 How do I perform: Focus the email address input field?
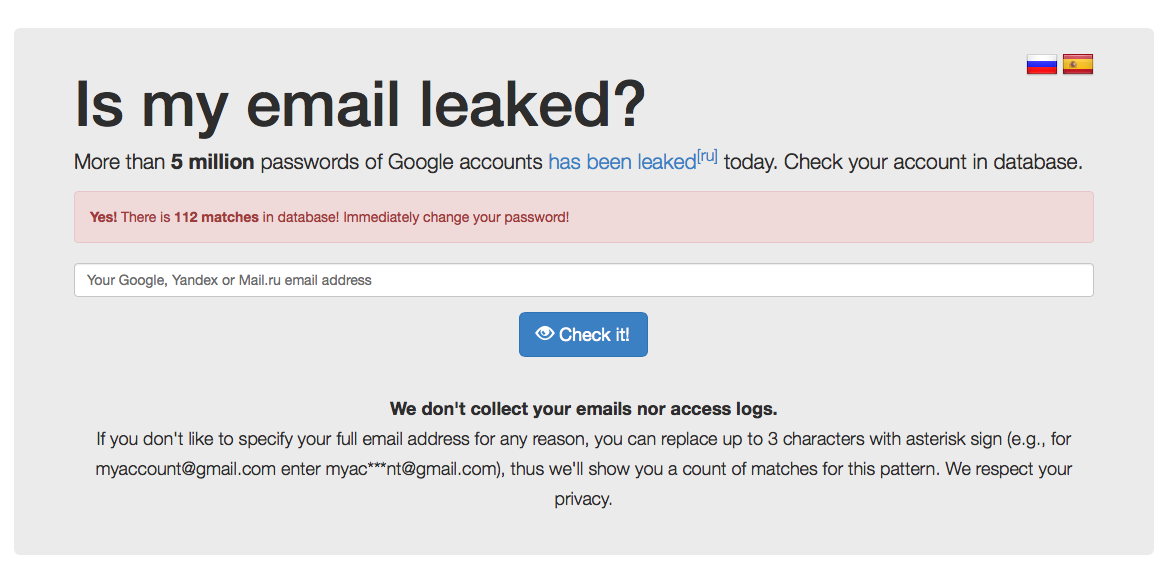(x=583, y=280)
